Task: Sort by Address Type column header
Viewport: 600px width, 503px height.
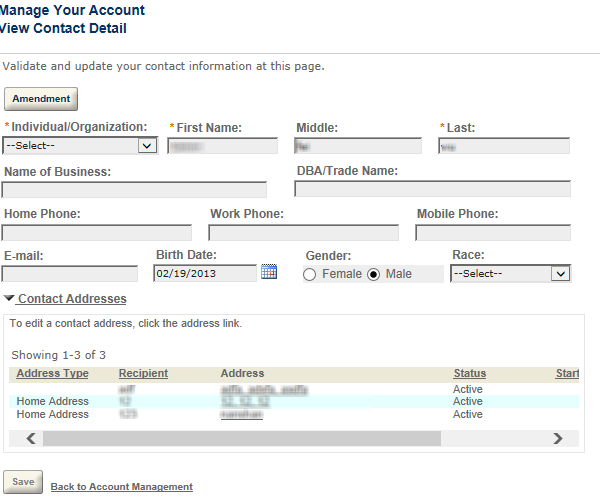Action: pos(53,374)
